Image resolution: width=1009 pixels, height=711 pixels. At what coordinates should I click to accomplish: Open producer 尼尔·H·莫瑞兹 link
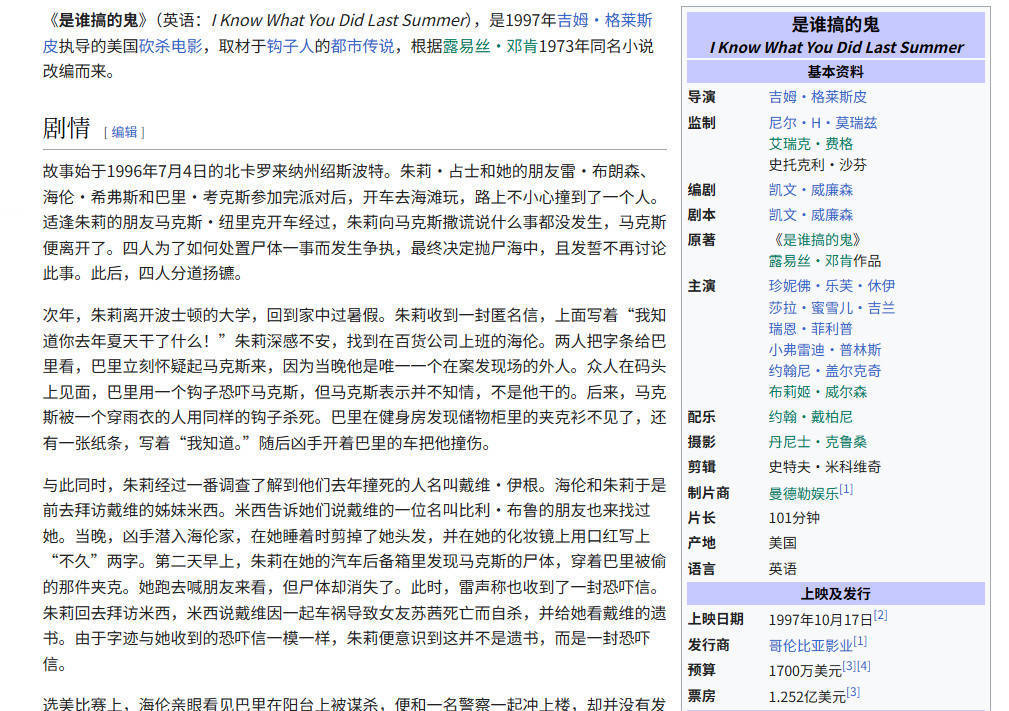click(x=822, y=123)
